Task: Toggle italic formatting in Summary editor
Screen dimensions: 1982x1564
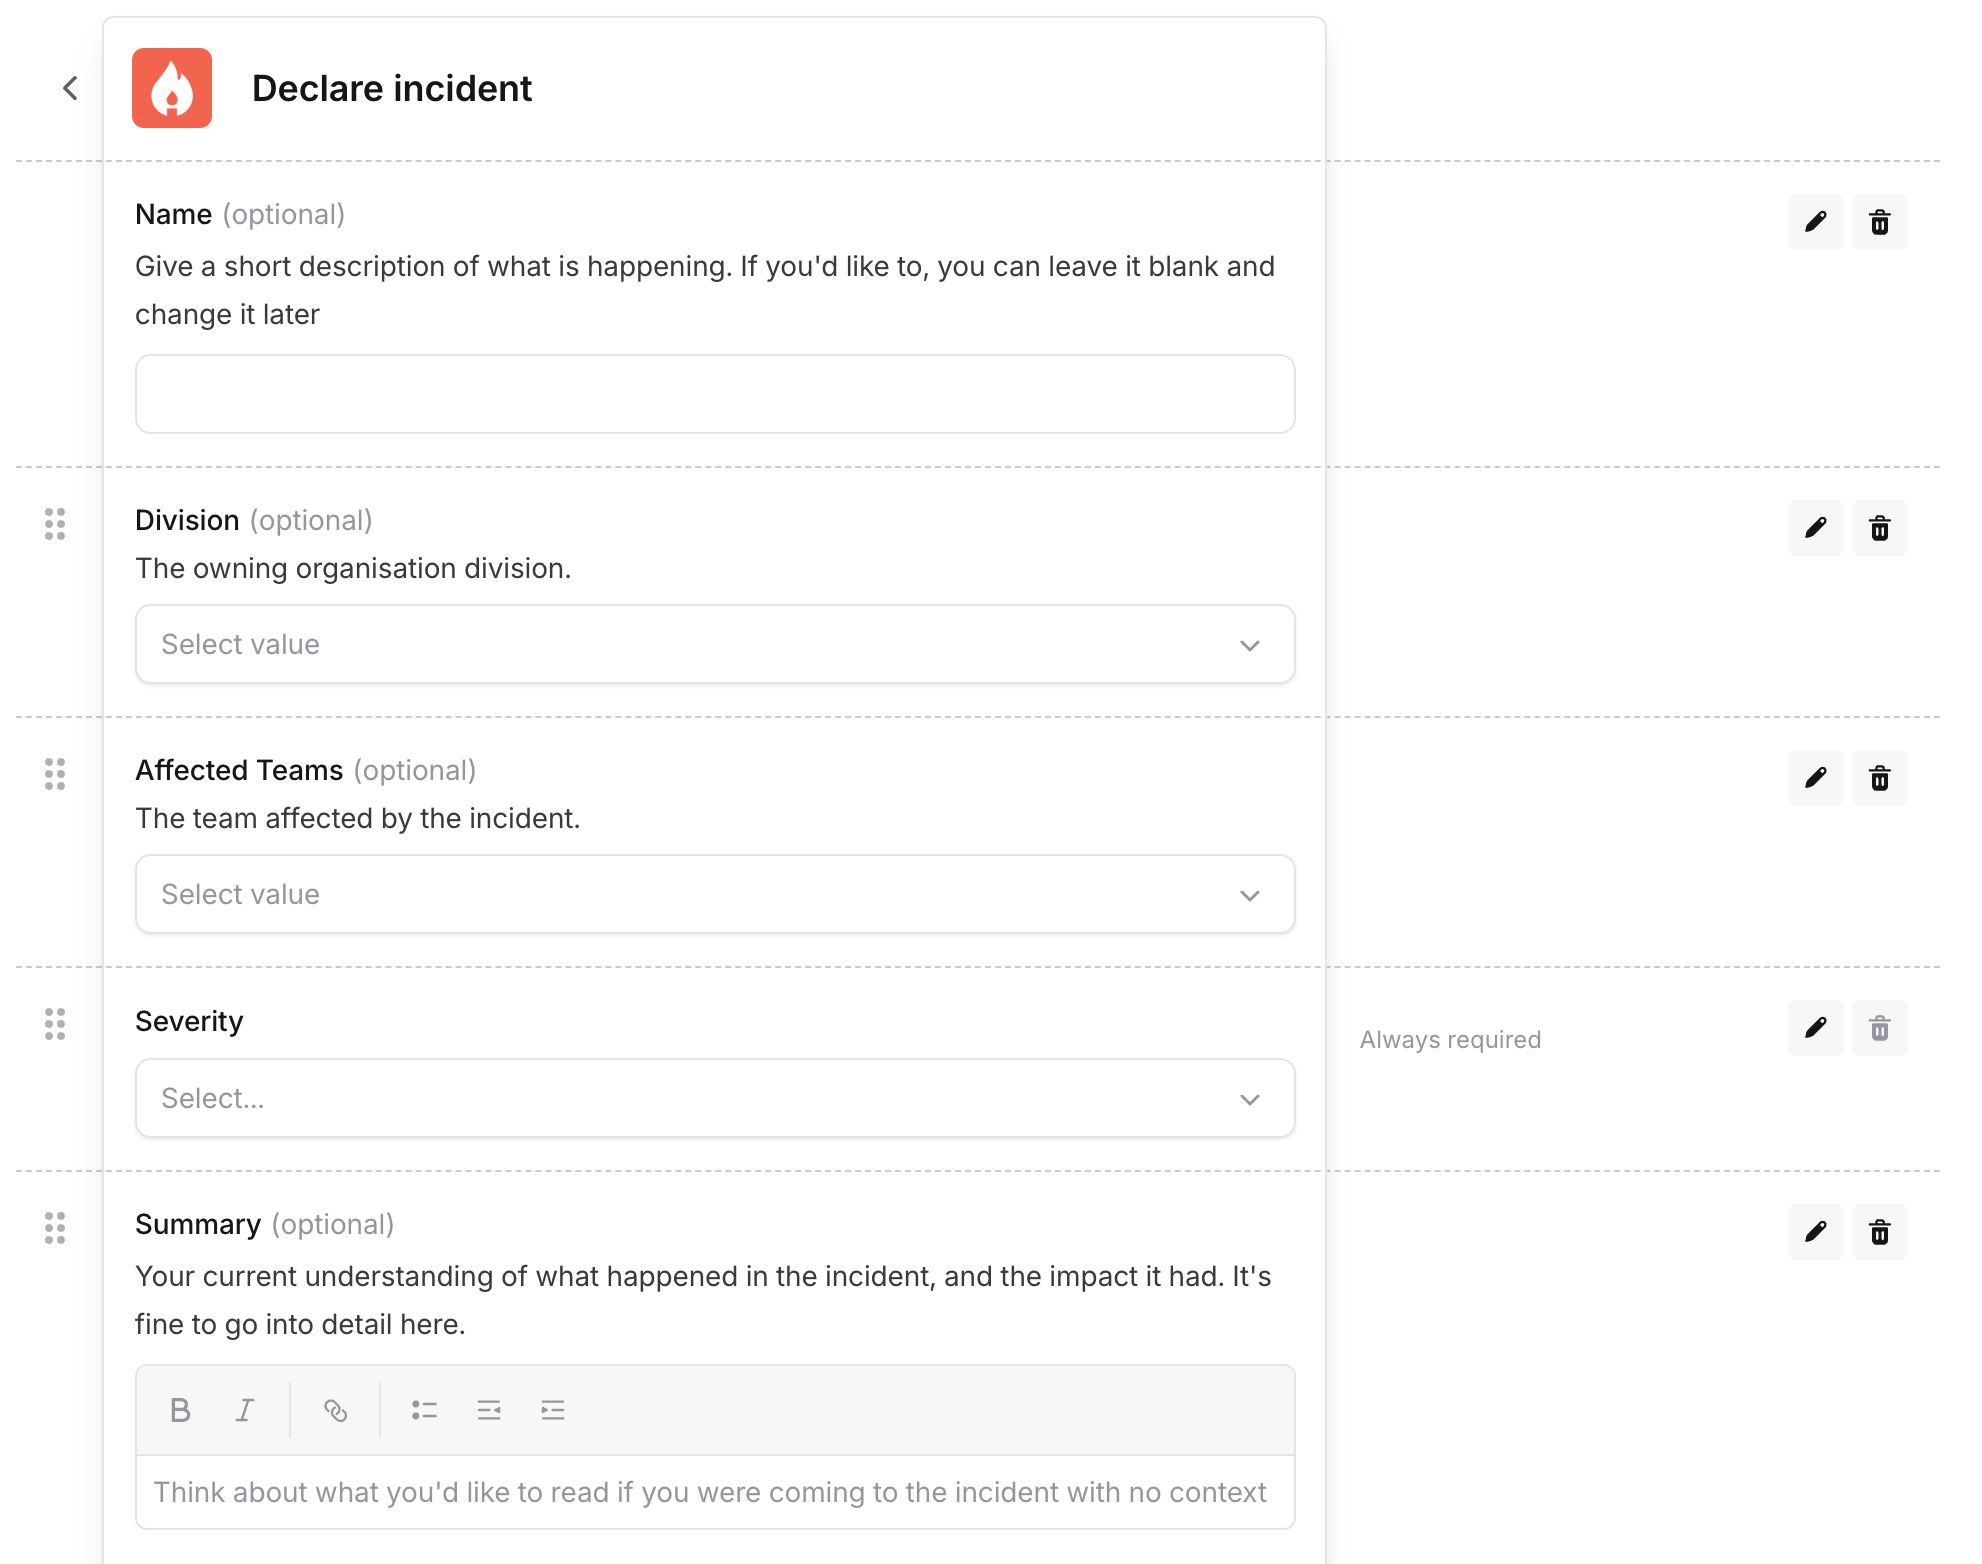Action: click(245, 1410)
